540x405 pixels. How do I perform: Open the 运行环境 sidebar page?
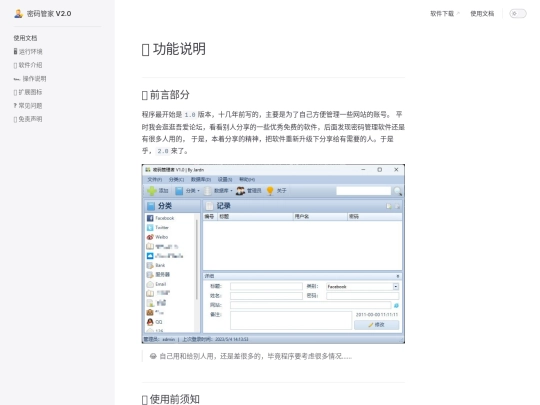click(28, 52)
